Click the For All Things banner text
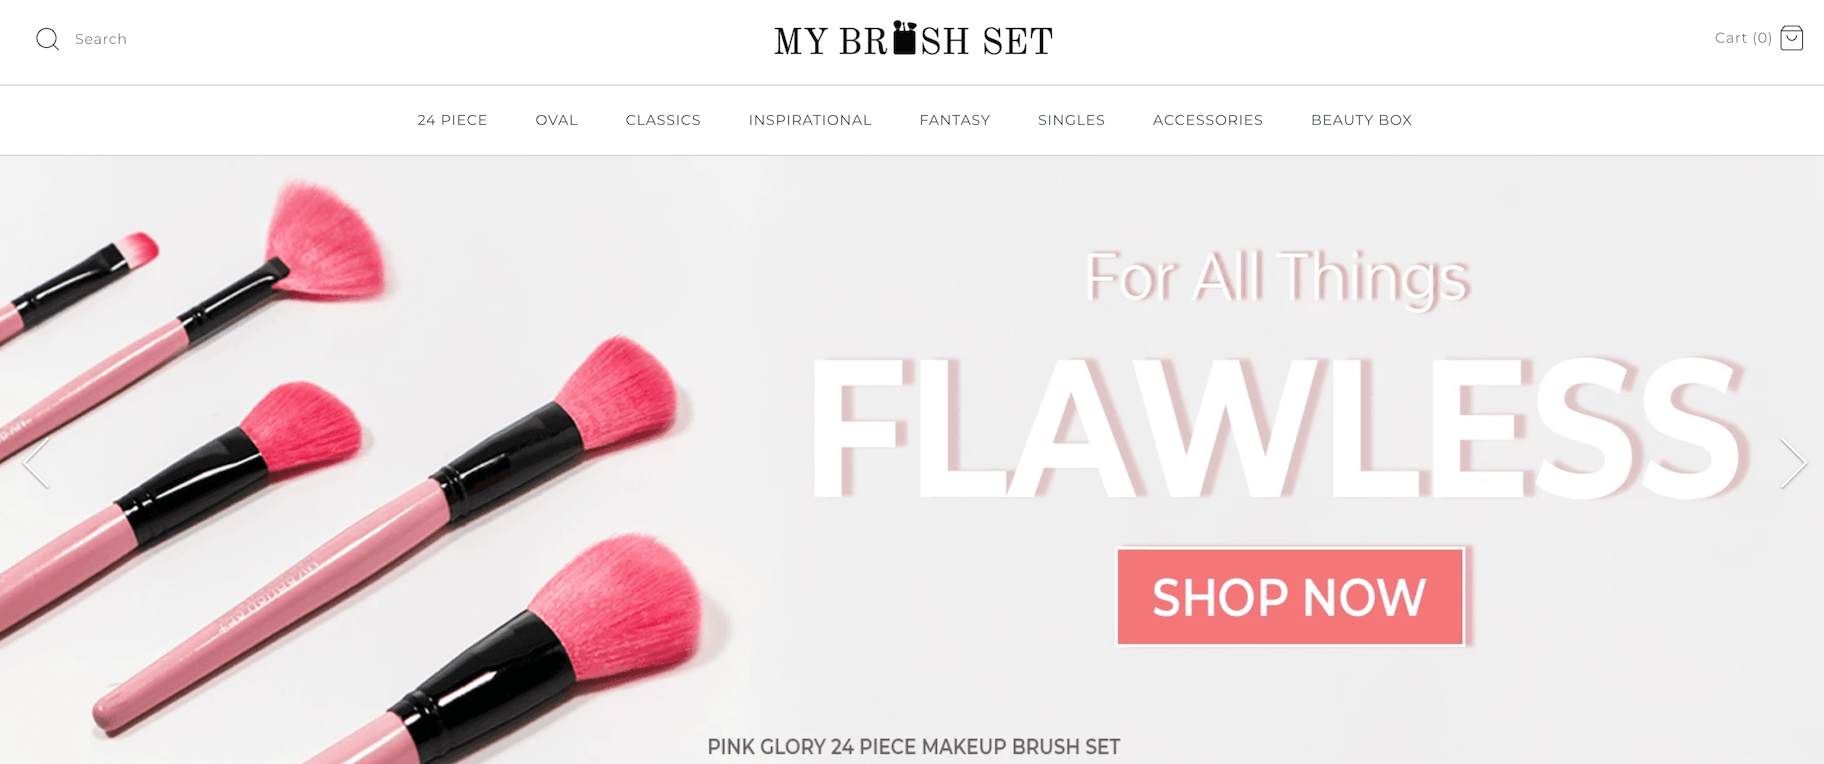The image size is (1824, 764). pos(1278,277)
